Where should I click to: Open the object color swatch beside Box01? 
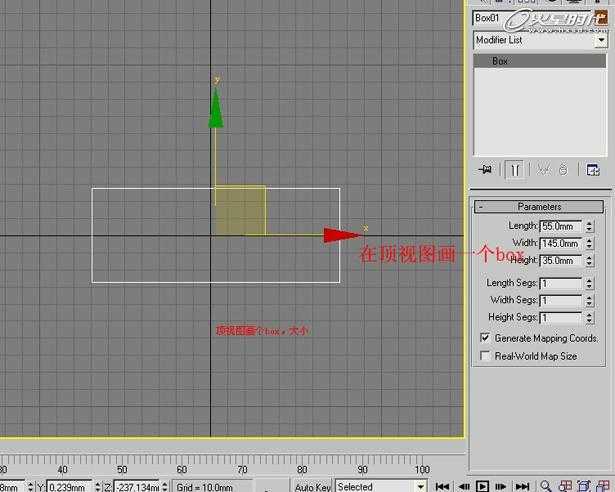pyautogui.click(x=601, y=18)
